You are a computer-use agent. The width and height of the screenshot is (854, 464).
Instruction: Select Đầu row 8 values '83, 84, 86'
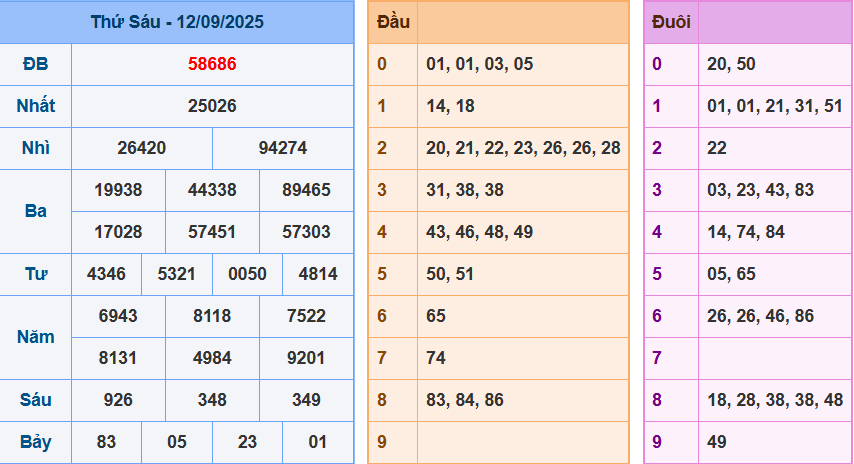(x=465, y=399)
